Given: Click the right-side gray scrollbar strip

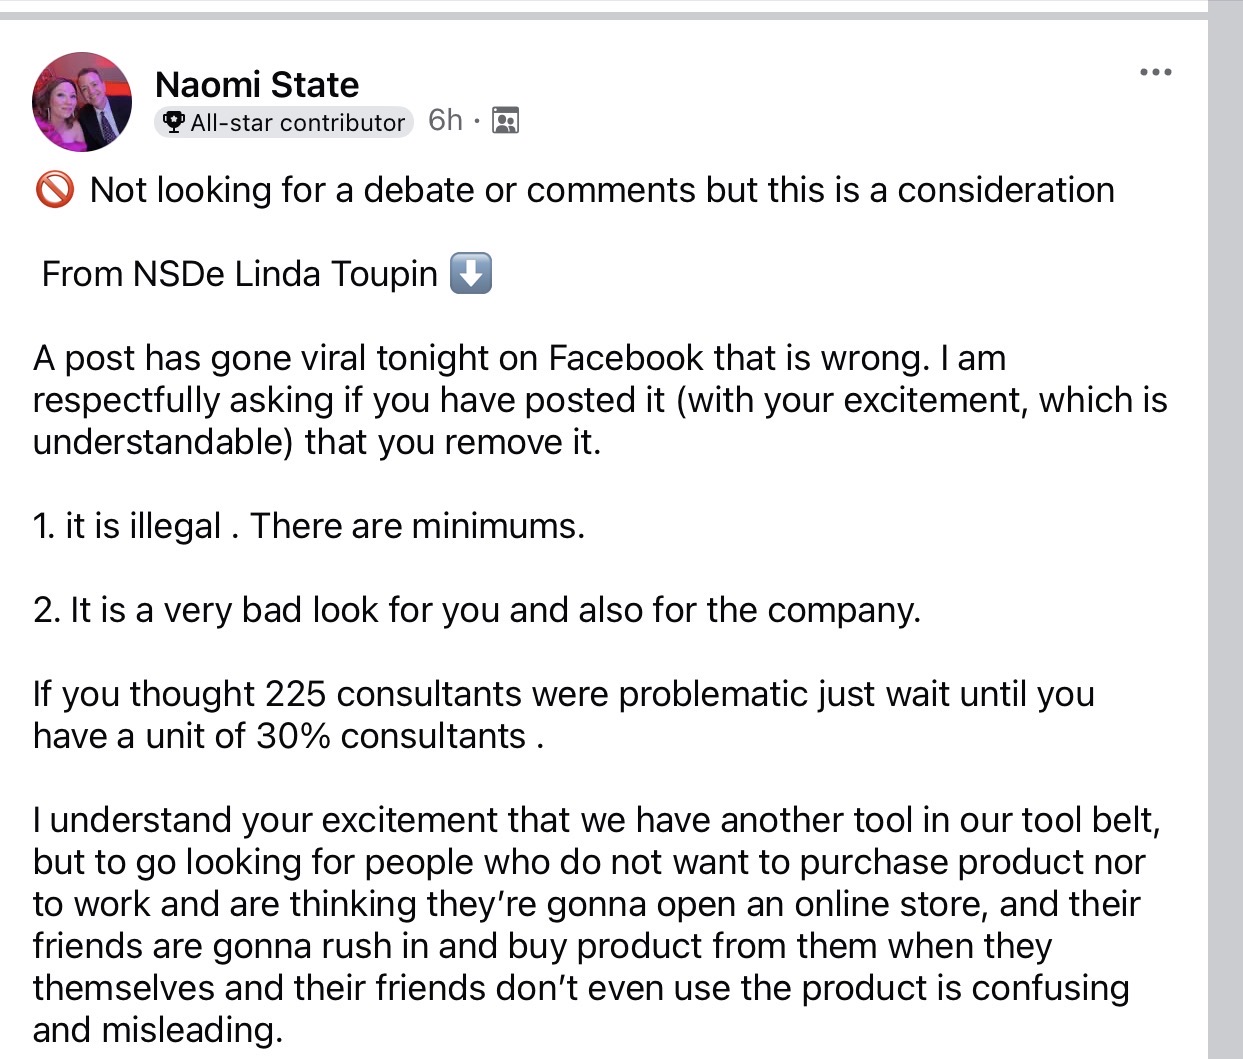Looking at the screenshot, I should [1225, 530].
